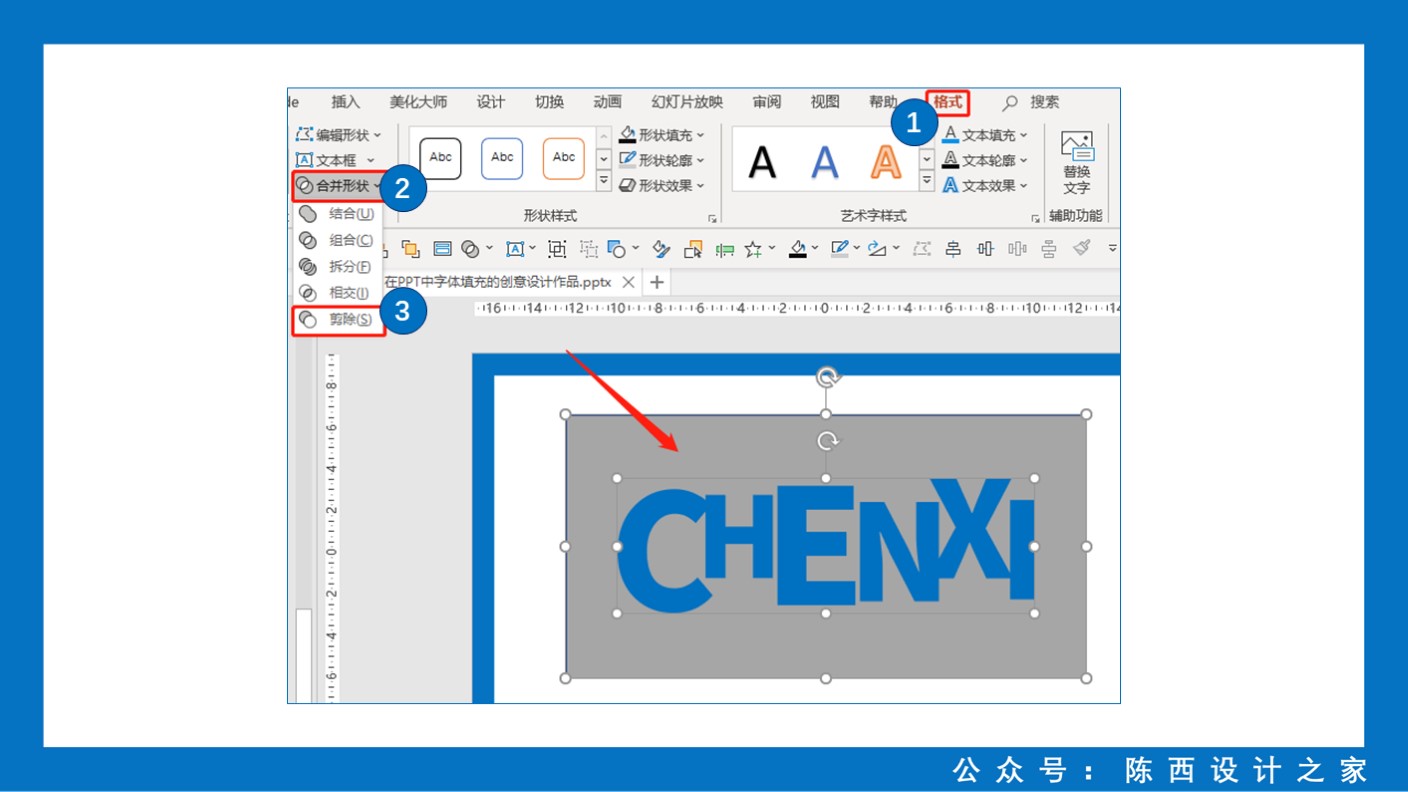
Task: Expand the 合并形状 dropdown
Action: coord(338,186)
